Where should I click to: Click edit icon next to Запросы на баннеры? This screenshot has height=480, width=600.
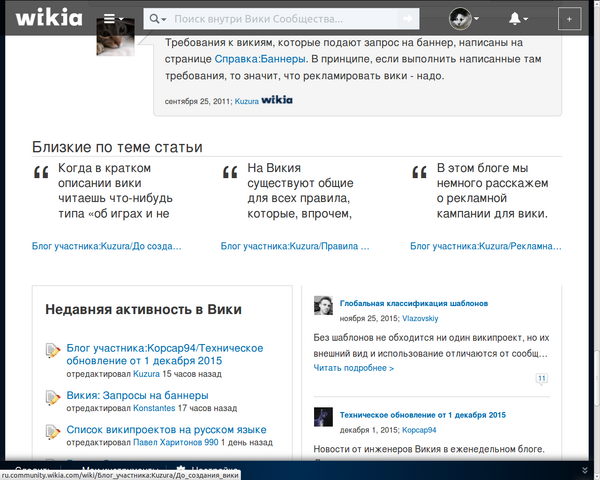[x=53, y=398]
